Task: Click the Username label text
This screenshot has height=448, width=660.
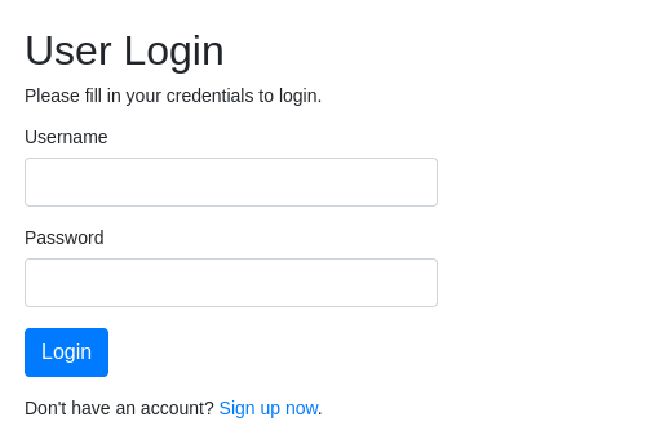Action: [66, 137]
